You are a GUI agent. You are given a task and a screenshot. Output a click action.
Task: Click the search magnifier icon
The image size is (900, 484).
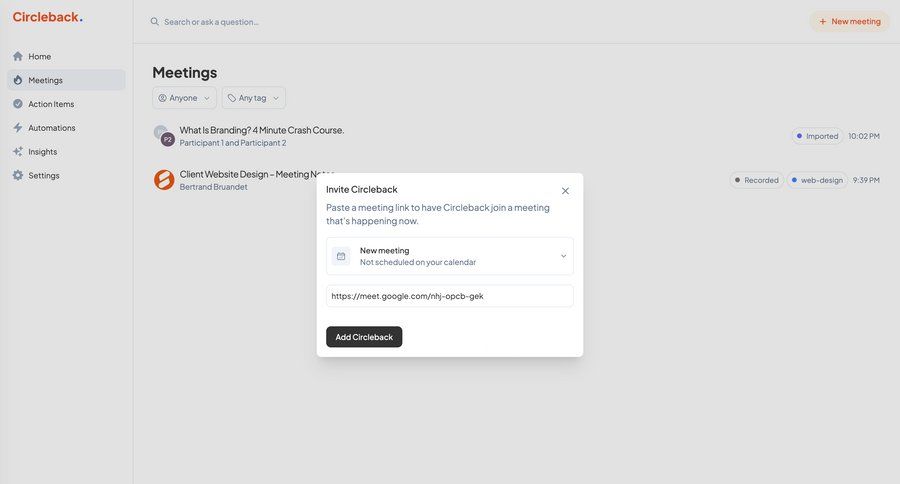point(154,22)
